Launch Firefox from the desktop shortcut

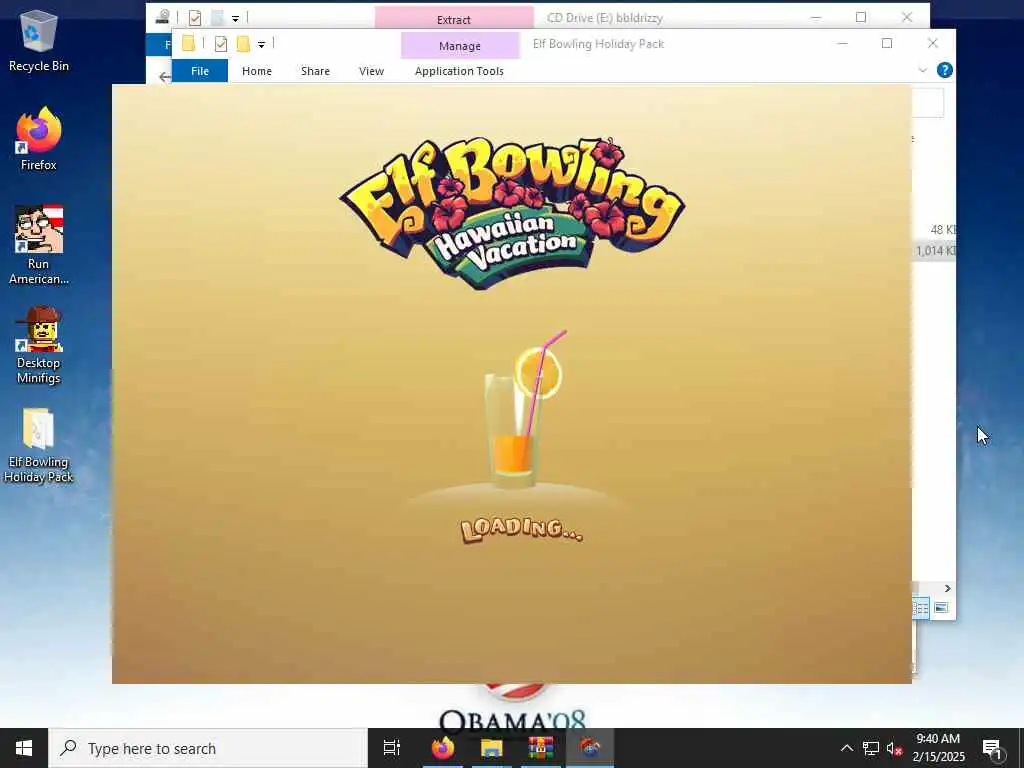click(x=39, y=139)
